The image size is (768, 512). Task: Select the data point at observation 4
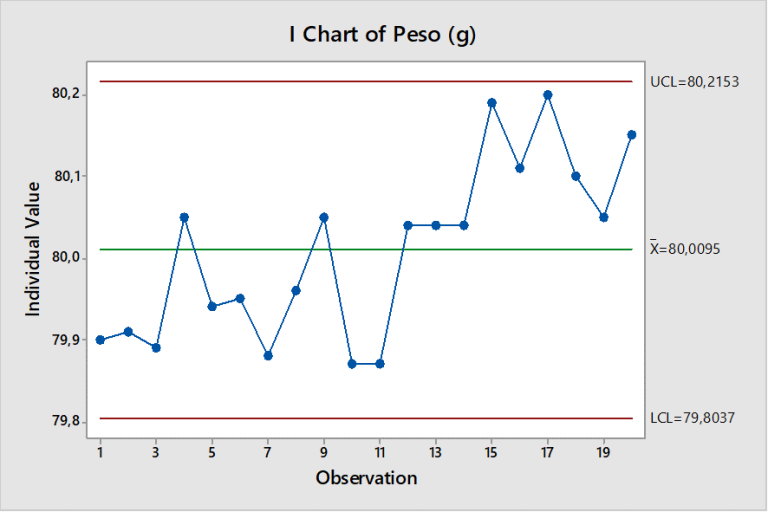(x=184, y=217)
